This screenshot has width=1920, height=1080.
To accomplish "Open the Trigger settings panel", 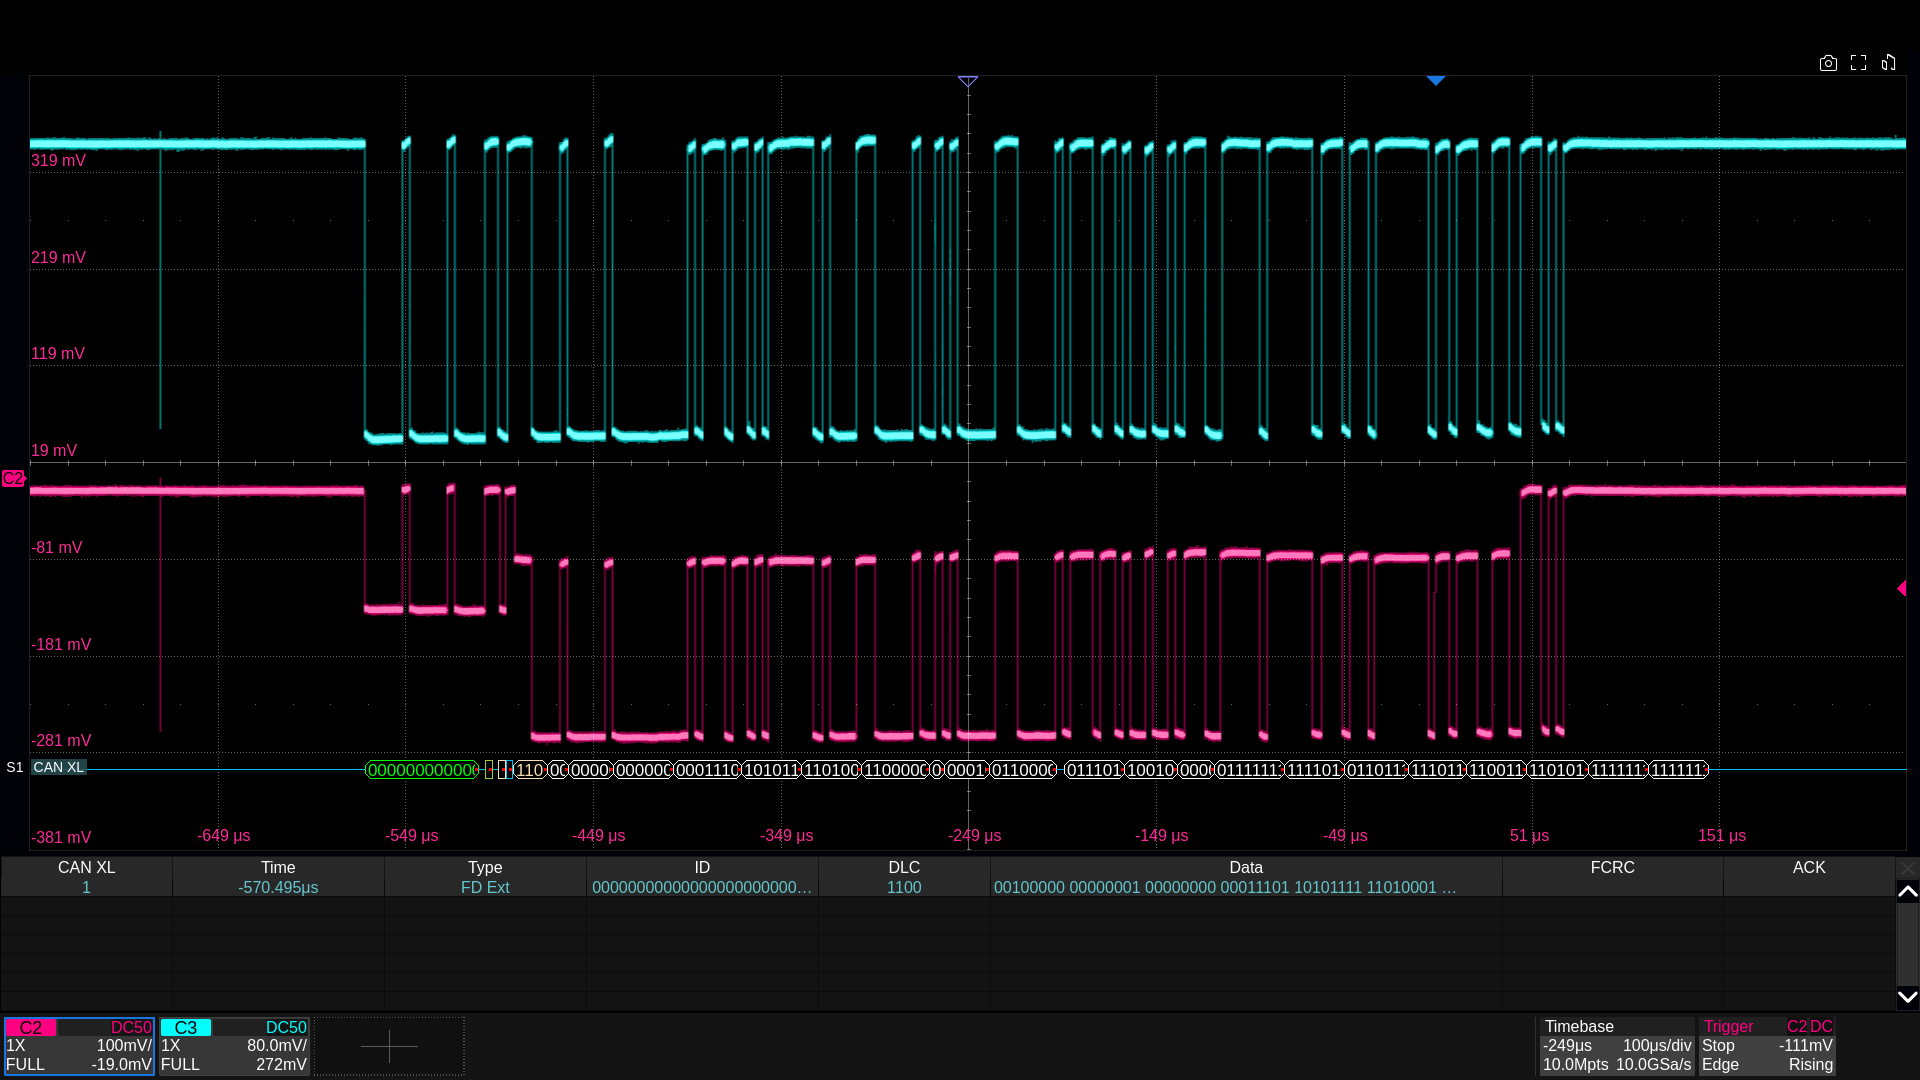I will pyautogui.click(x=1767, y=1046).
